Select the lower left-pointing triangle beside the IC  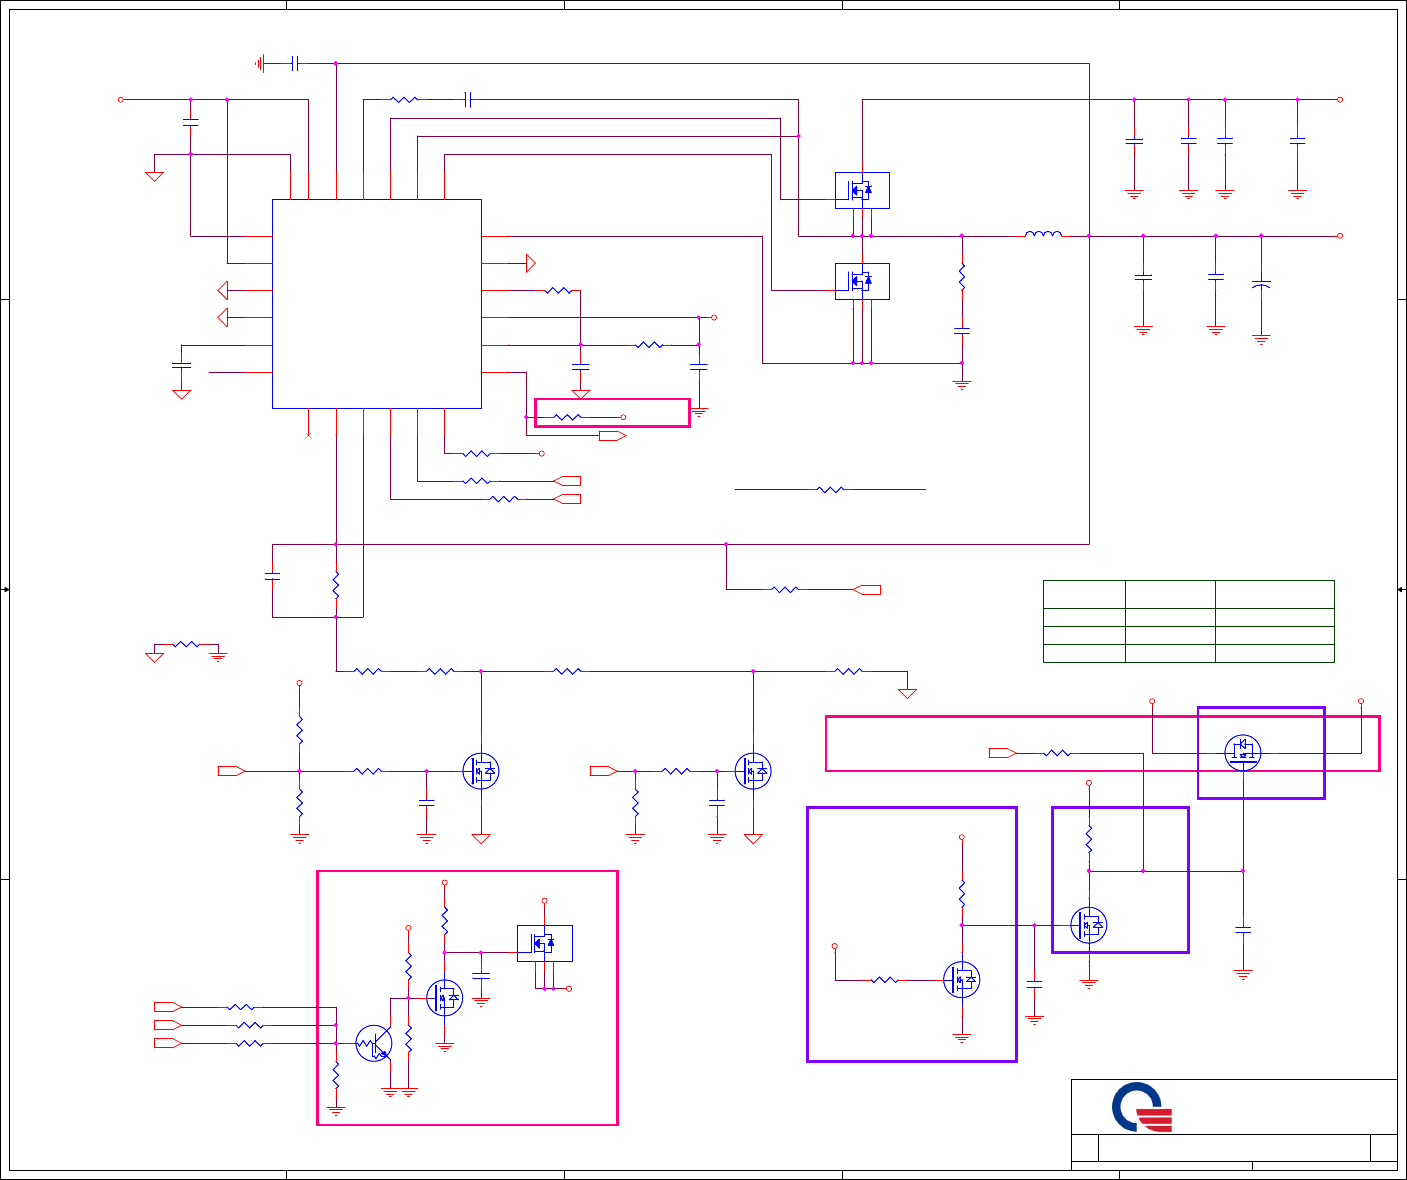(222, 318)
